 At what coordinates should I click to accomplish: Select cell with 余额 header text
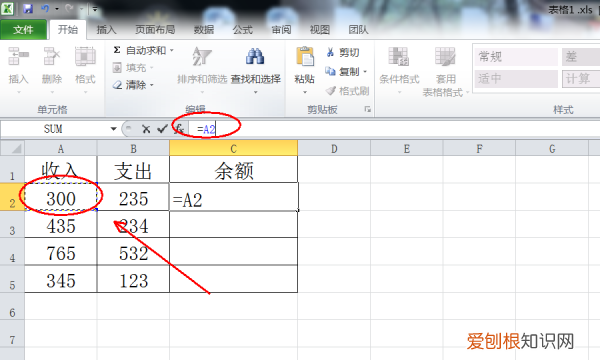click(233, 169)
